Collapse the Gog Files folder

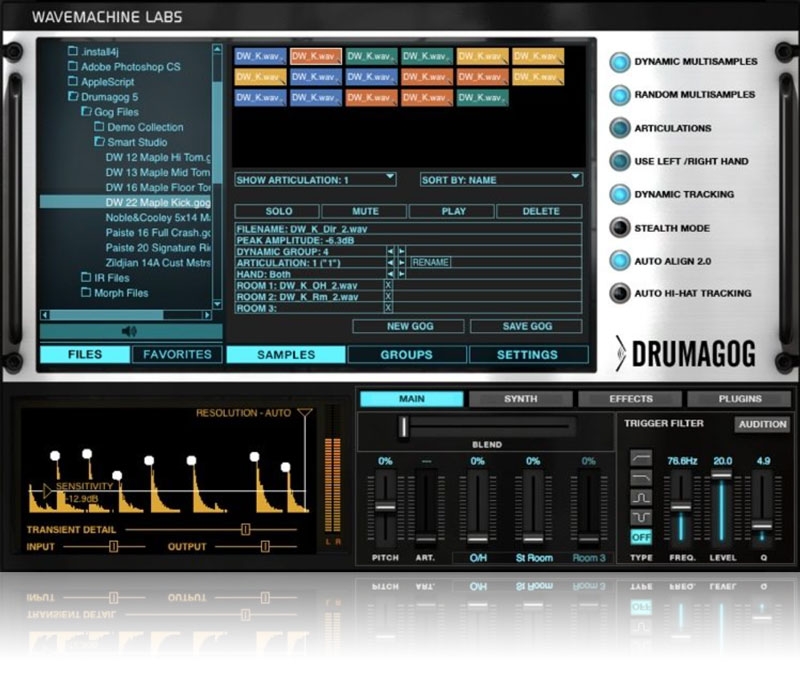pos(86,111)
